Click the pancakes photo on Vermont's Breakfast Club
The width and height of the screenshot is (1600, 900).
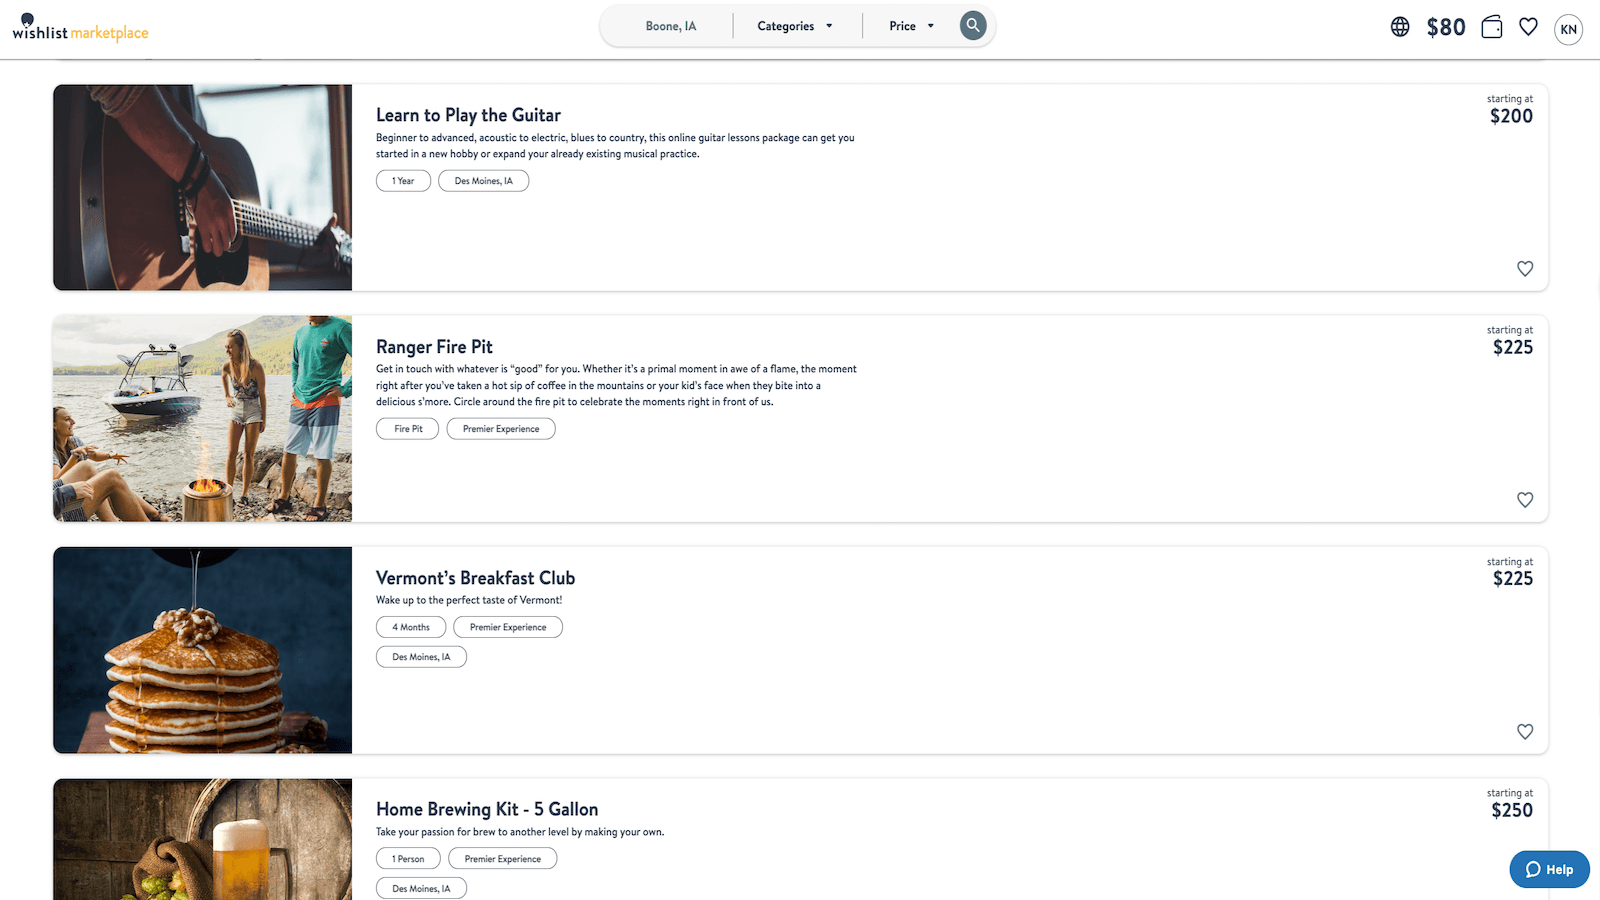[203, 650]
